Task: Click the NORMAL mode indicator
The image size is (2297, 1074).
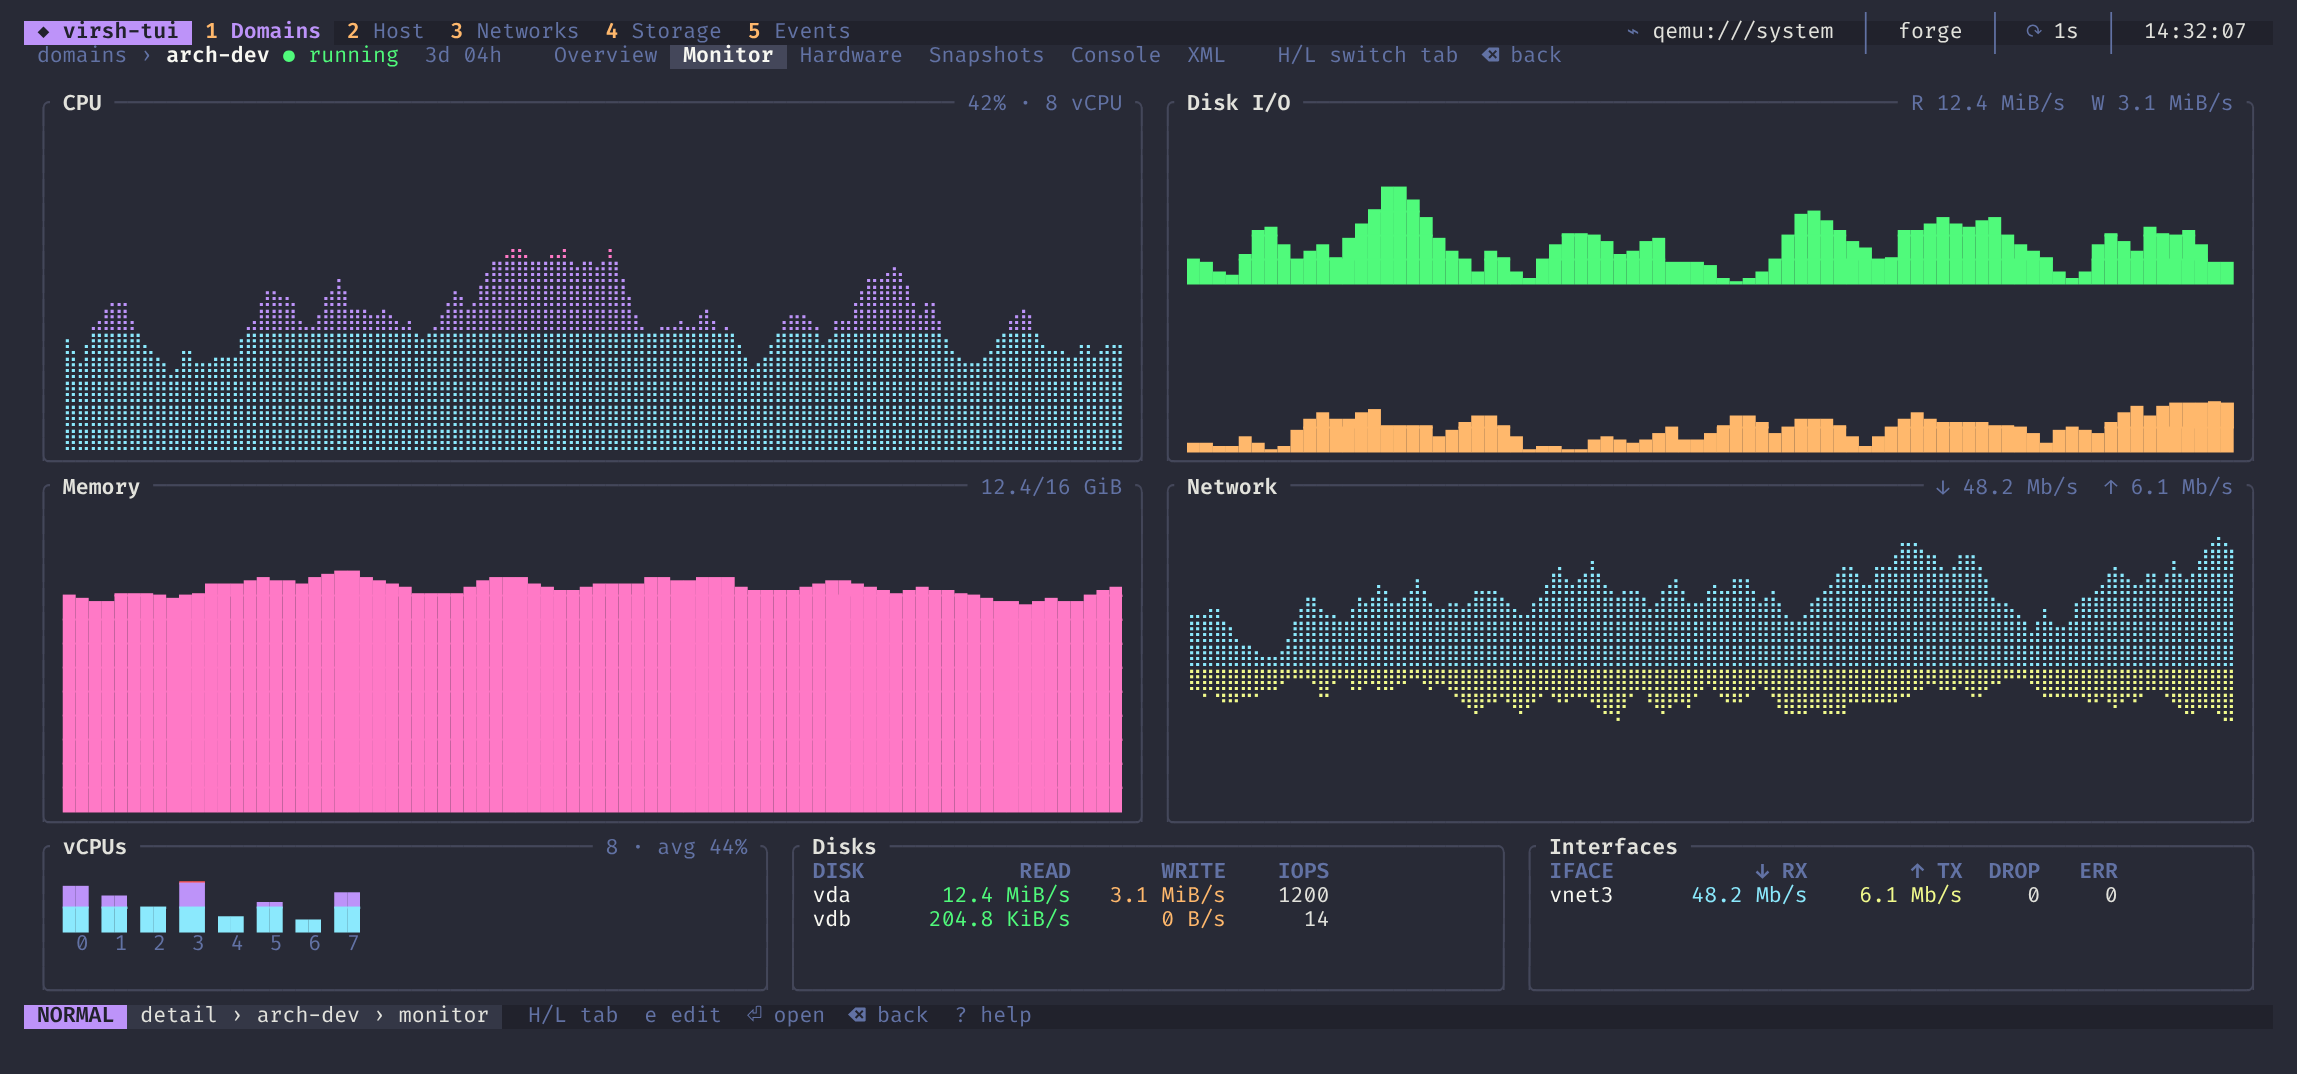Action: click(x=75, y=1015)
